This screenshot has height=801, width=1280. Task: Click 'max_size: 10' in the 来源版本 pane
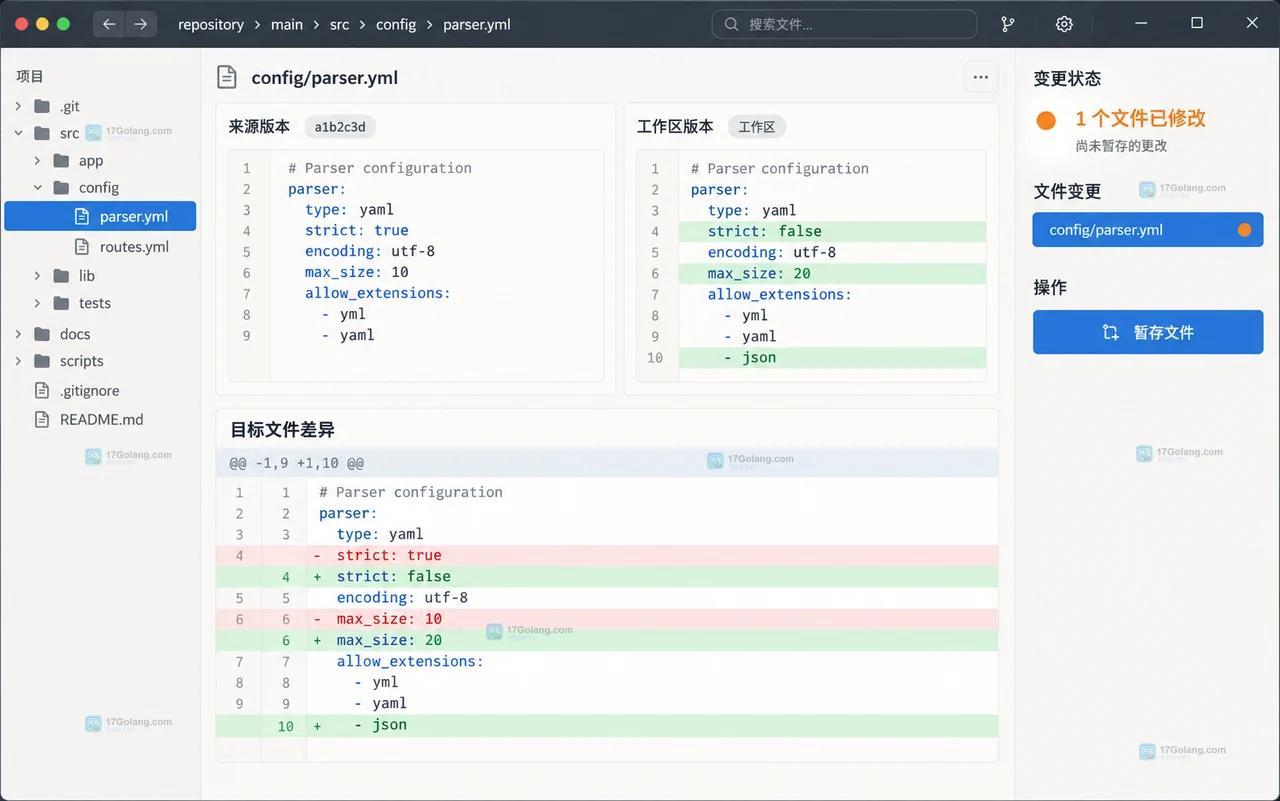357,272
